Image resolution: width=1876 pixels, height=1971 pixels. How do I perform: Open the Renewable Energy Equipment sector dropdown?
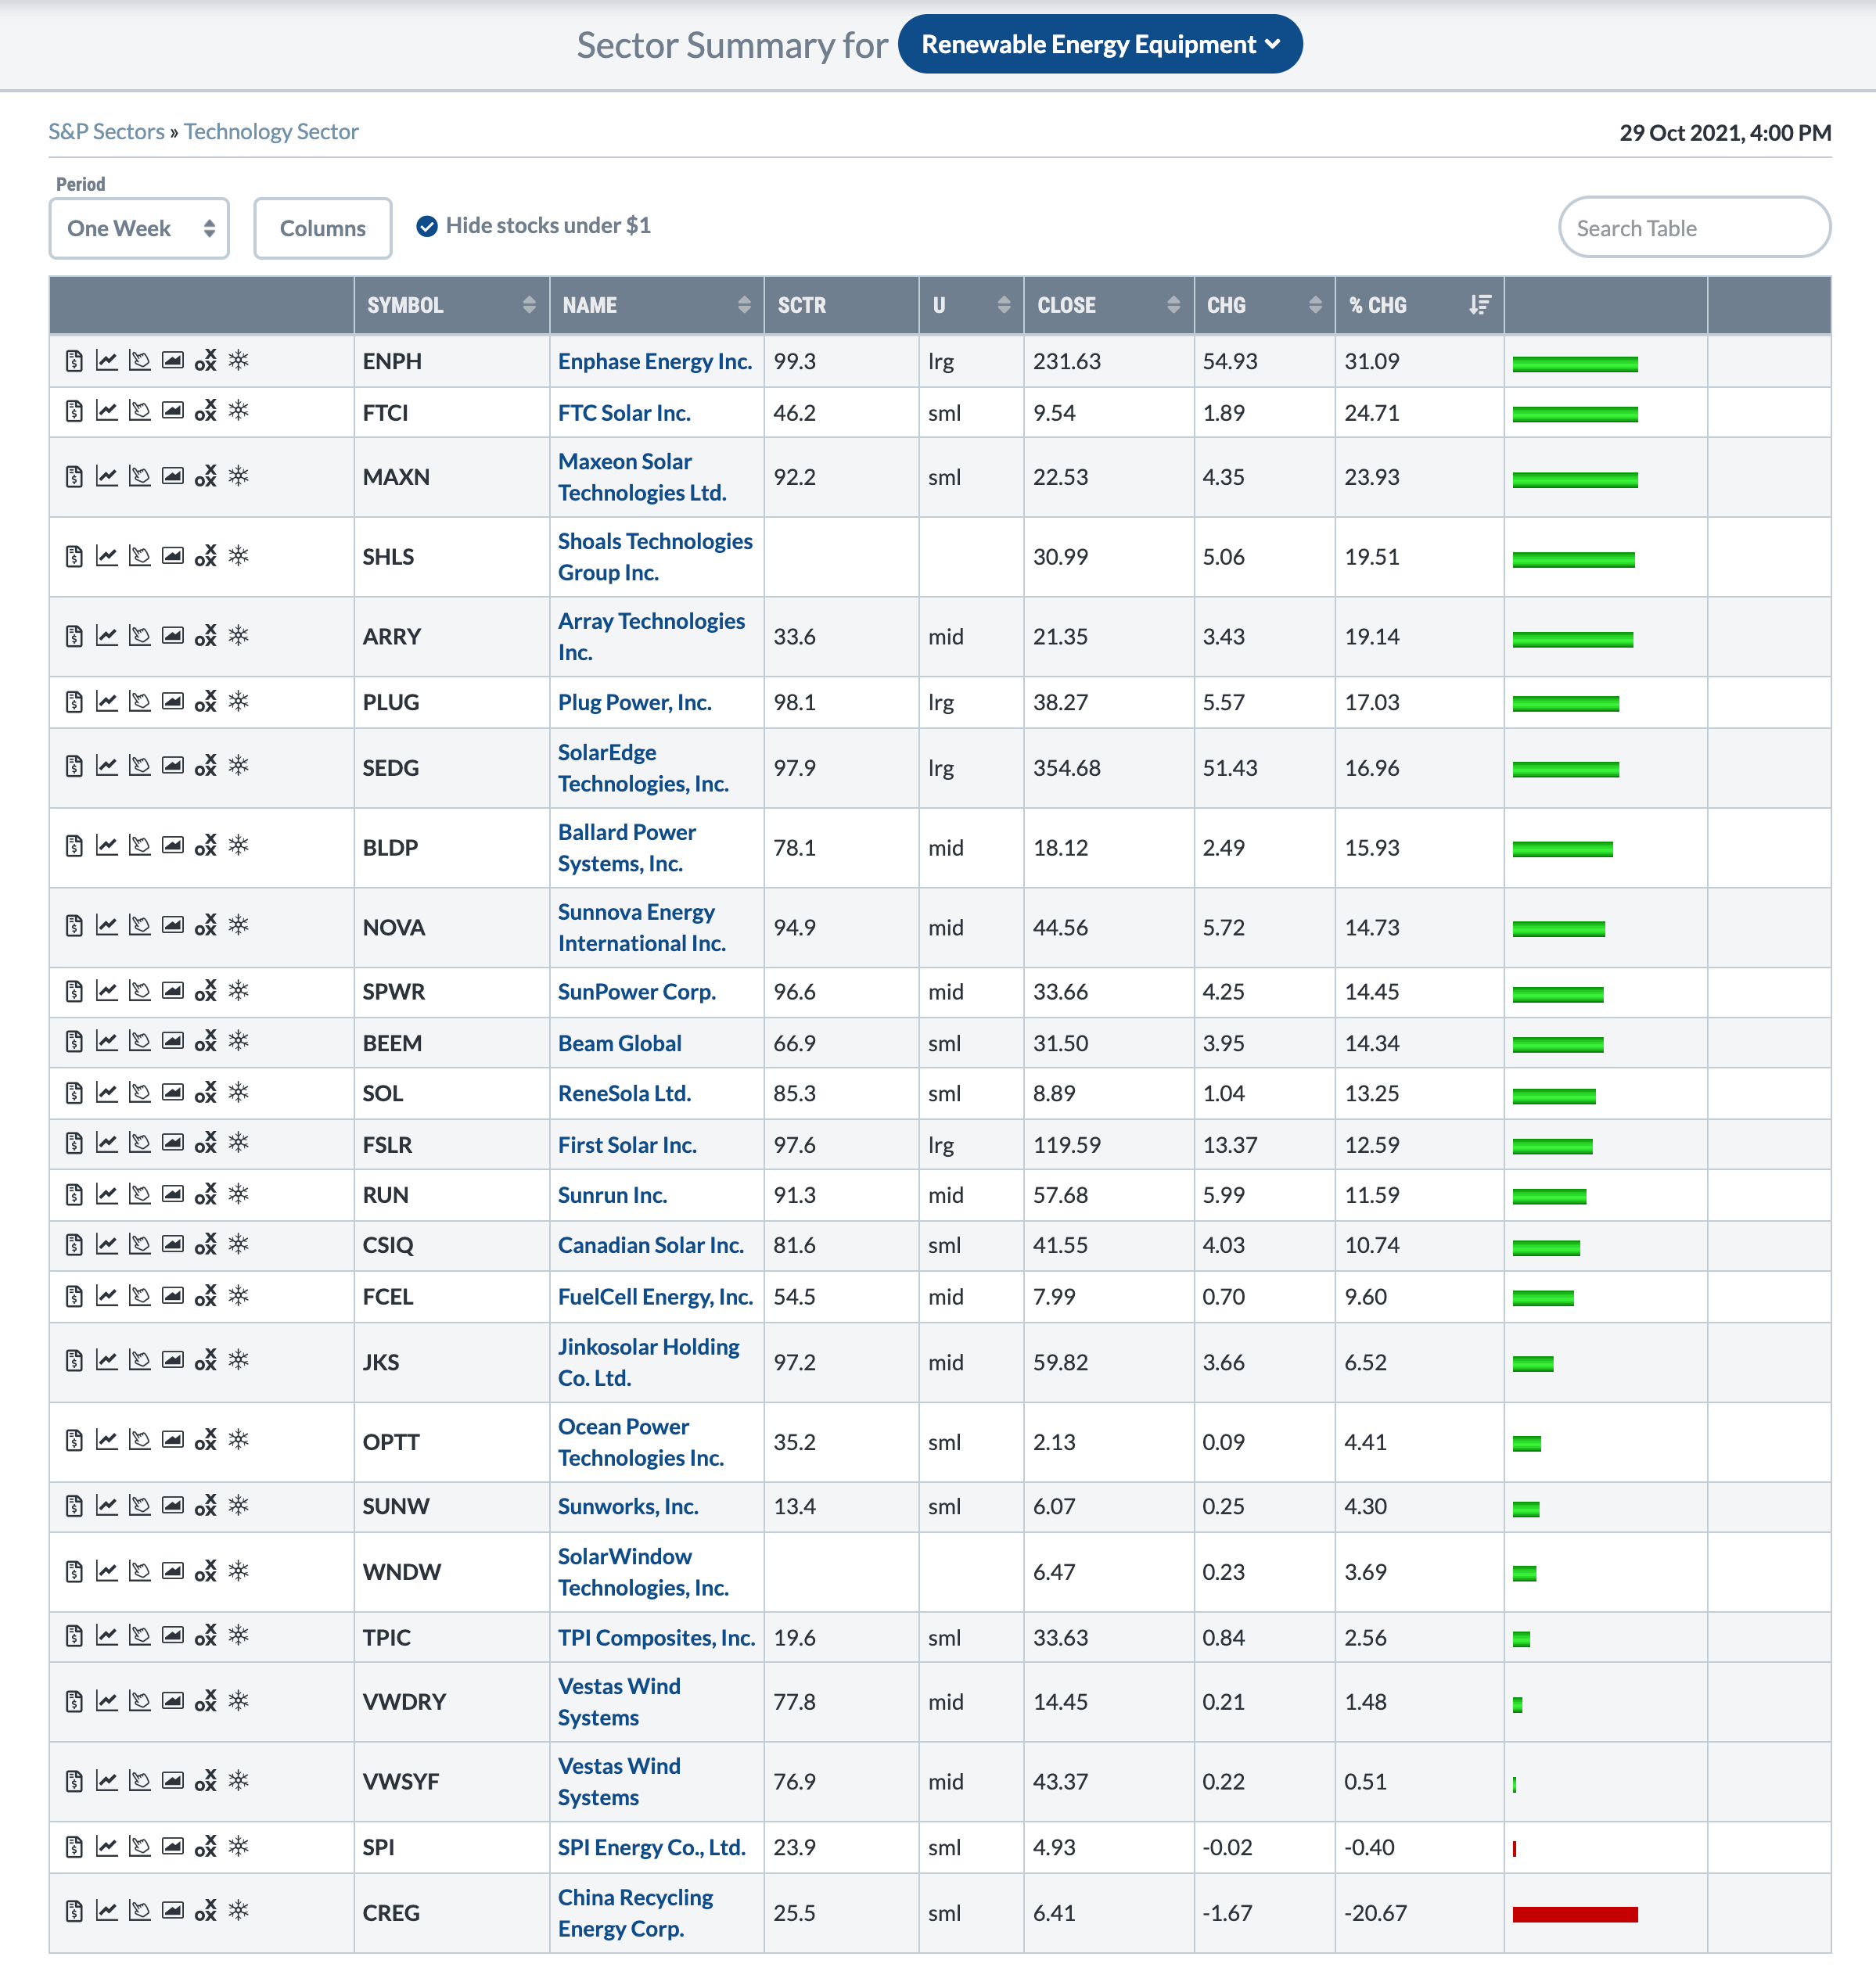coord(1099,44)
